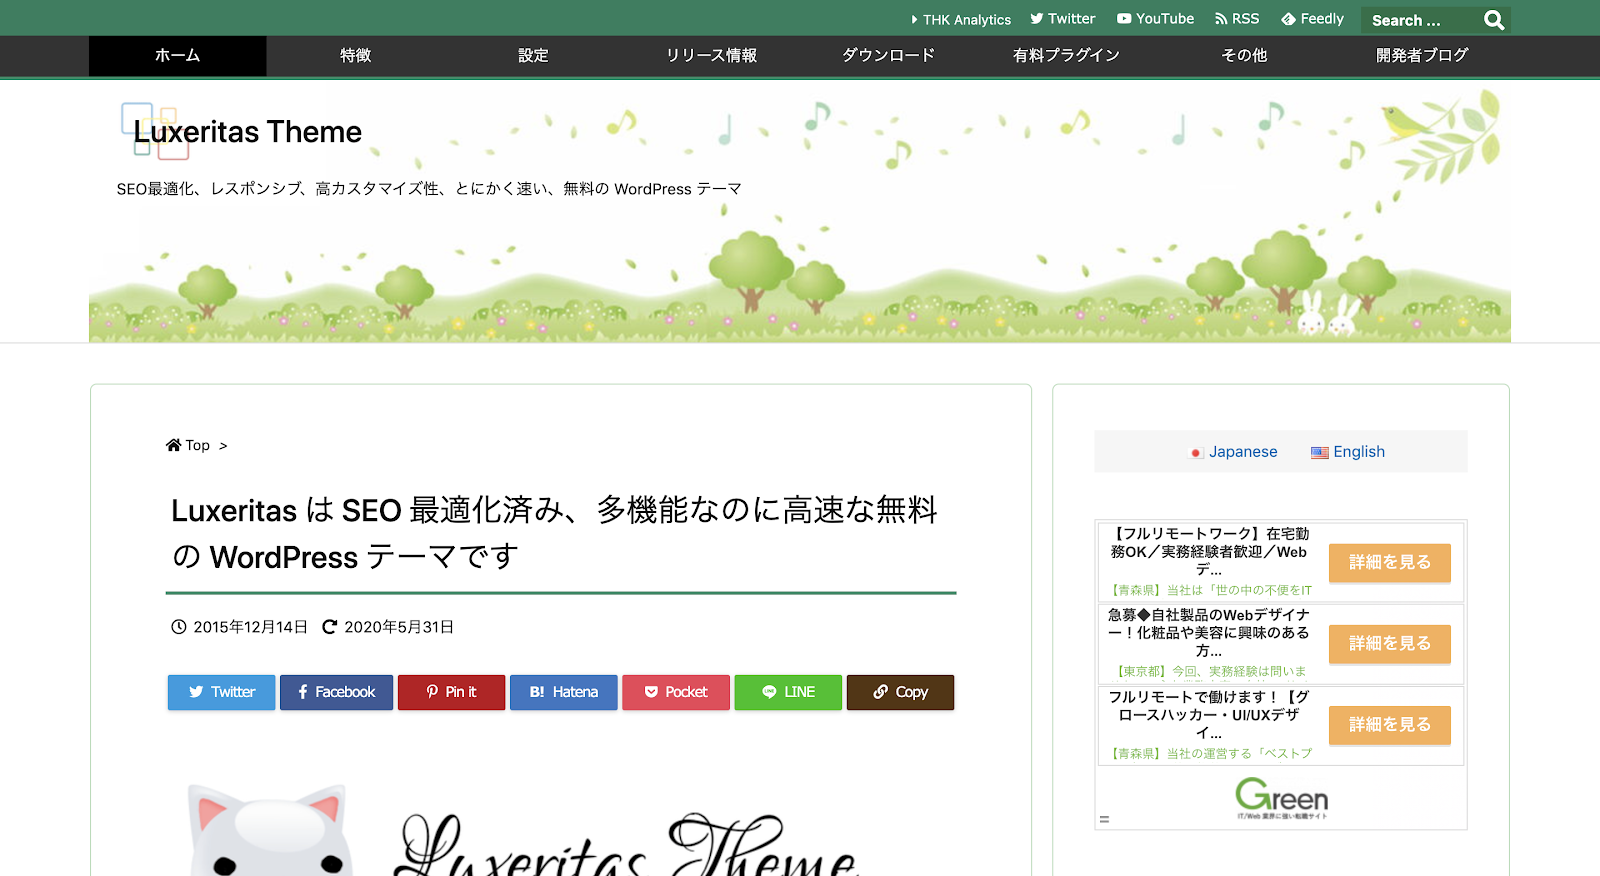Click the clock icon beside publish date
Image resolution: width=1600 pixels, height=876 pixels.
tap(179, 627)
